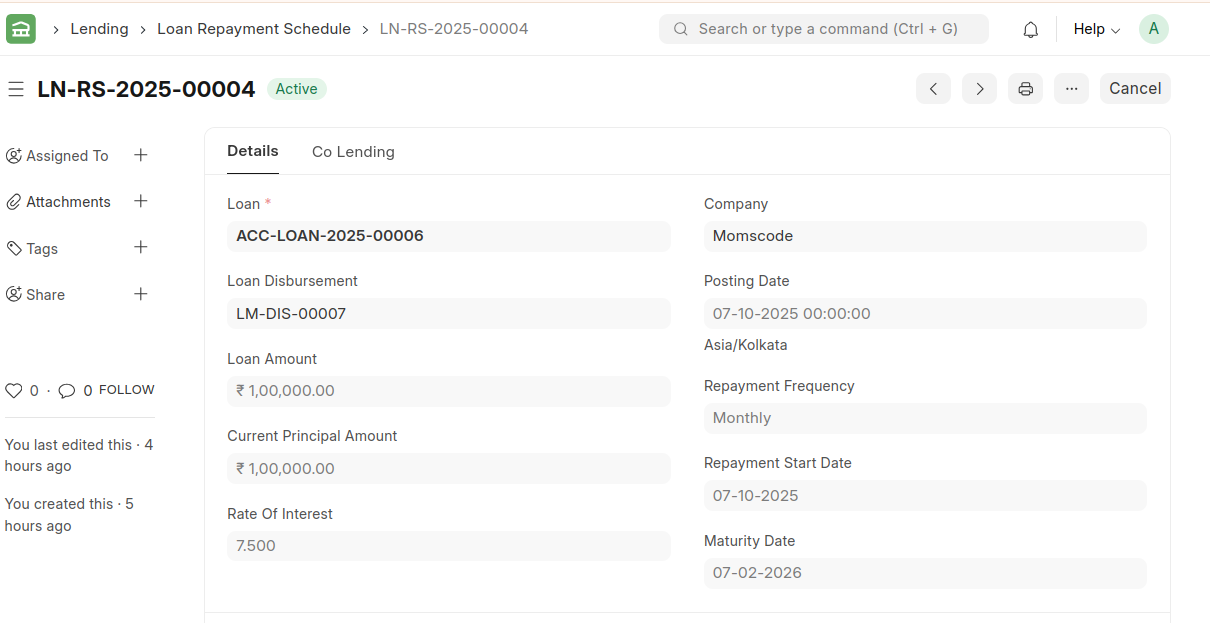The height and width of the screenshot is (623, 1210).
Task: Open comments via speech bubble icon
Action: pos(67,391)
